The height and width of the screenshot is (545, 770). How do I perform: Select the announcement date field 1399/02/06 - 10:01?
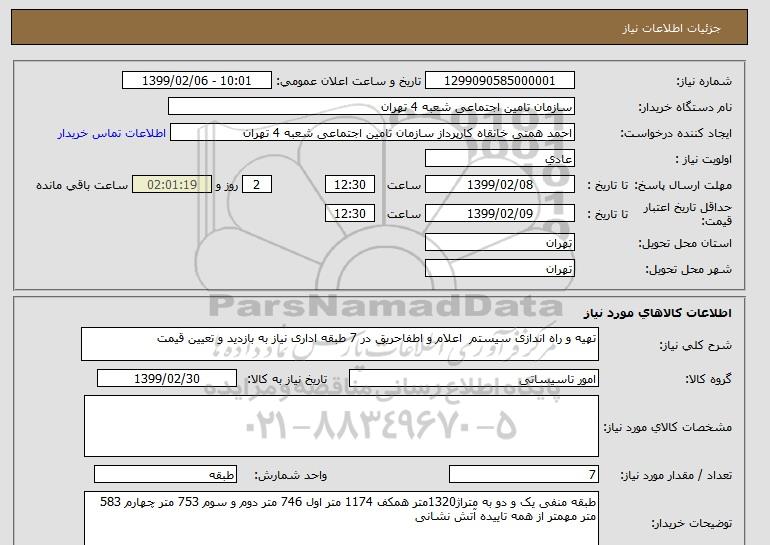click(196, 81)
